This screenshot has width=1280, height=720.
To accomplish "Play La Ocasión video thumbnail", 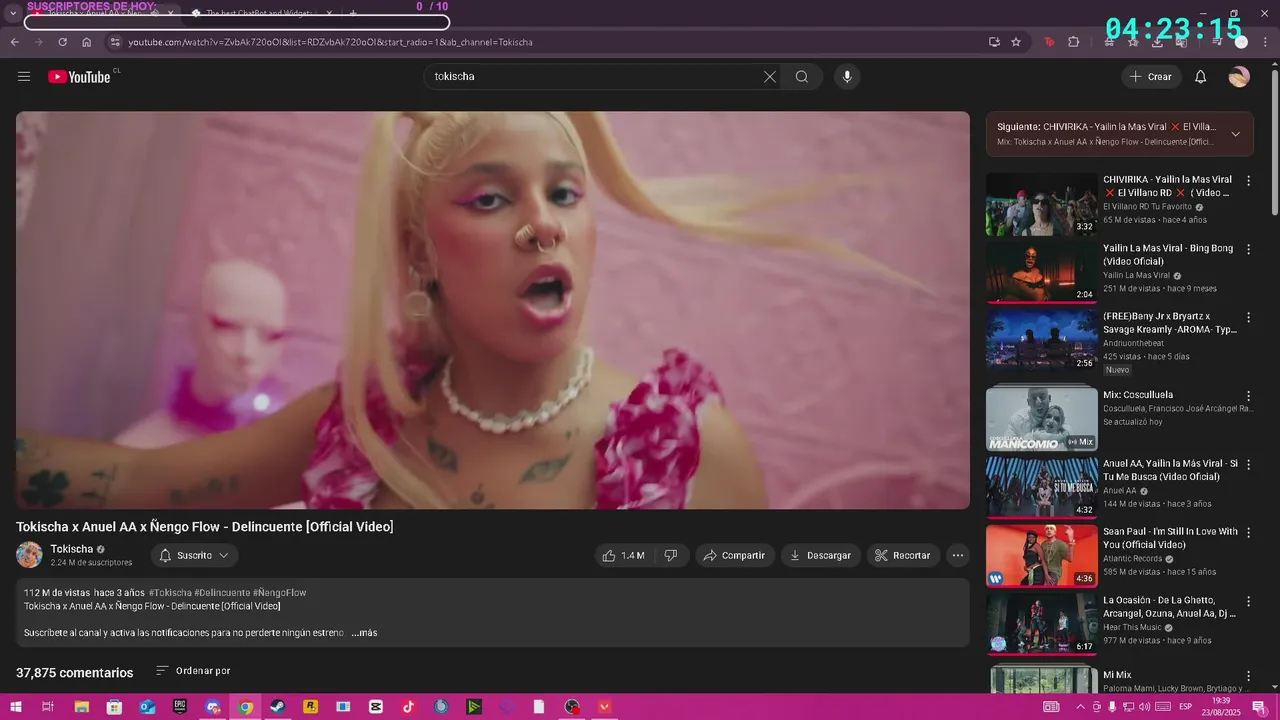I will 1042,623.
